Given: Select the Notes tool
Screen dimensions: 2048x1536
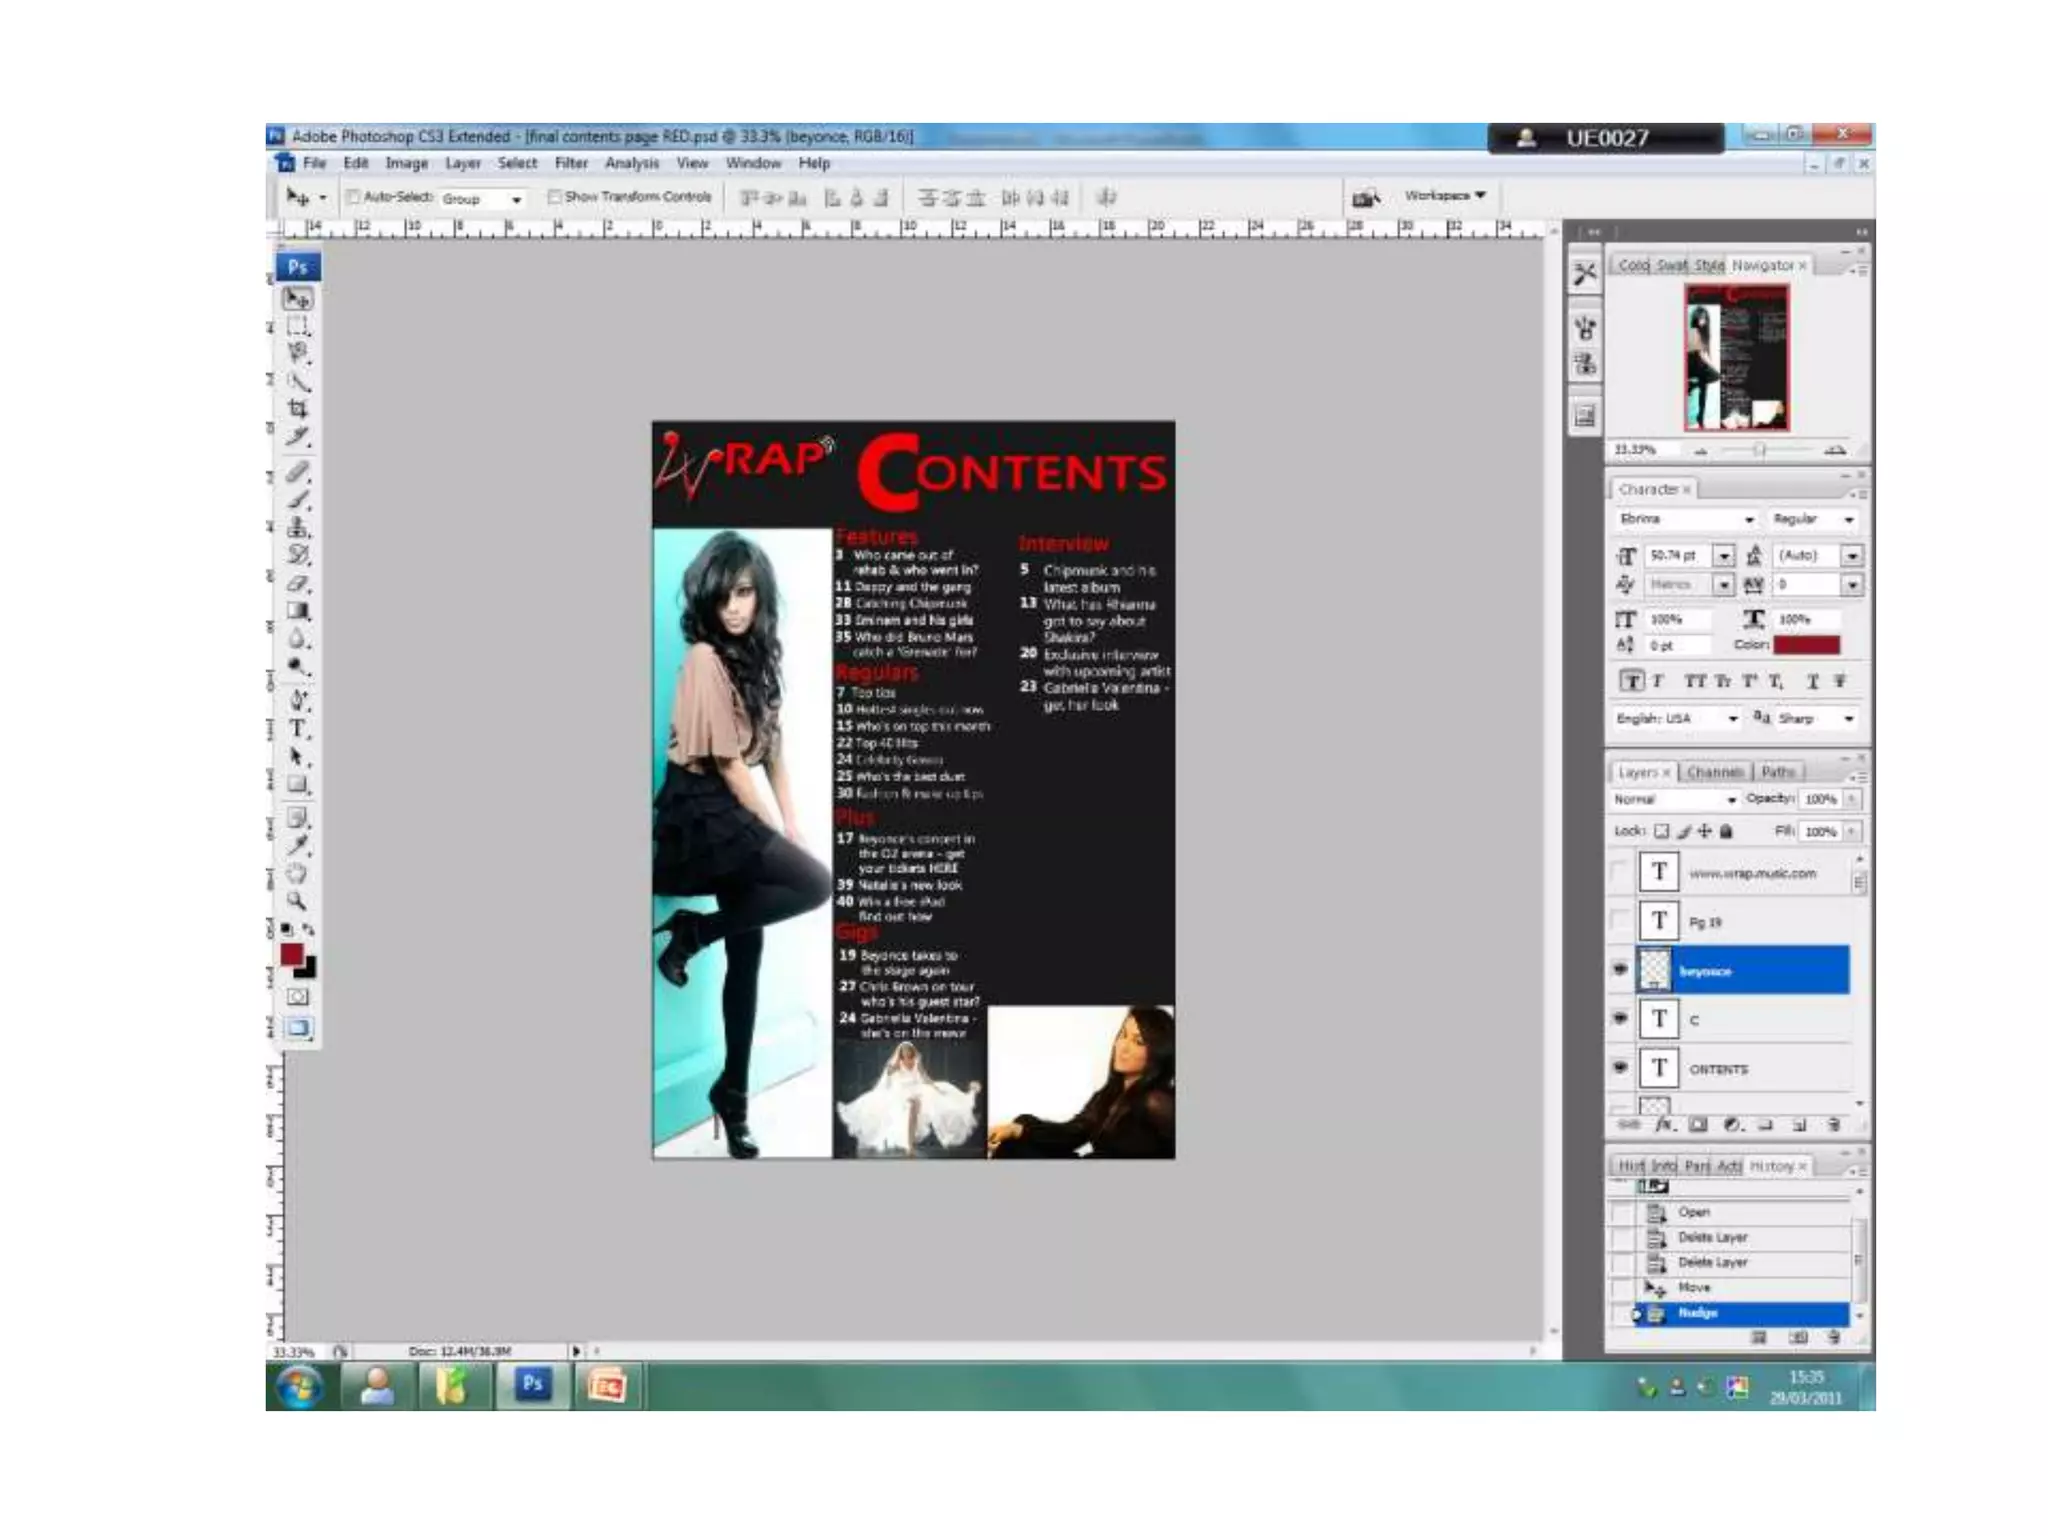Looking at the screenshot, I should [x=298, y=818].
